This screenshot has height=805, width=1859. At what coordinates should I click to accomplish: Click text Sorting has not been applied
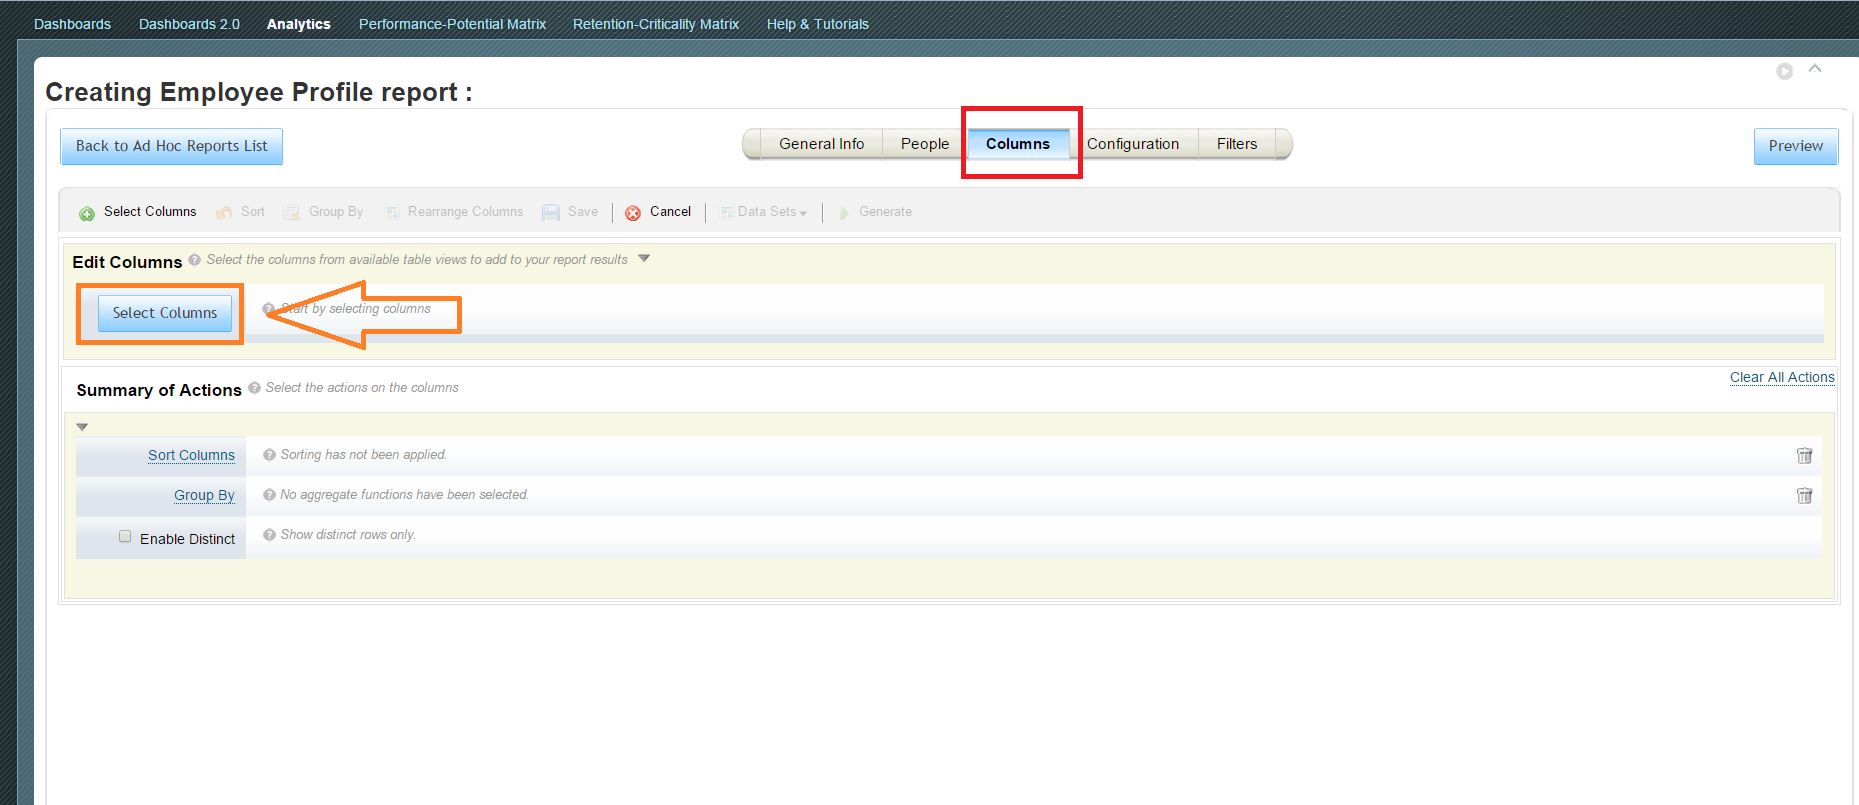click(364, 455)
